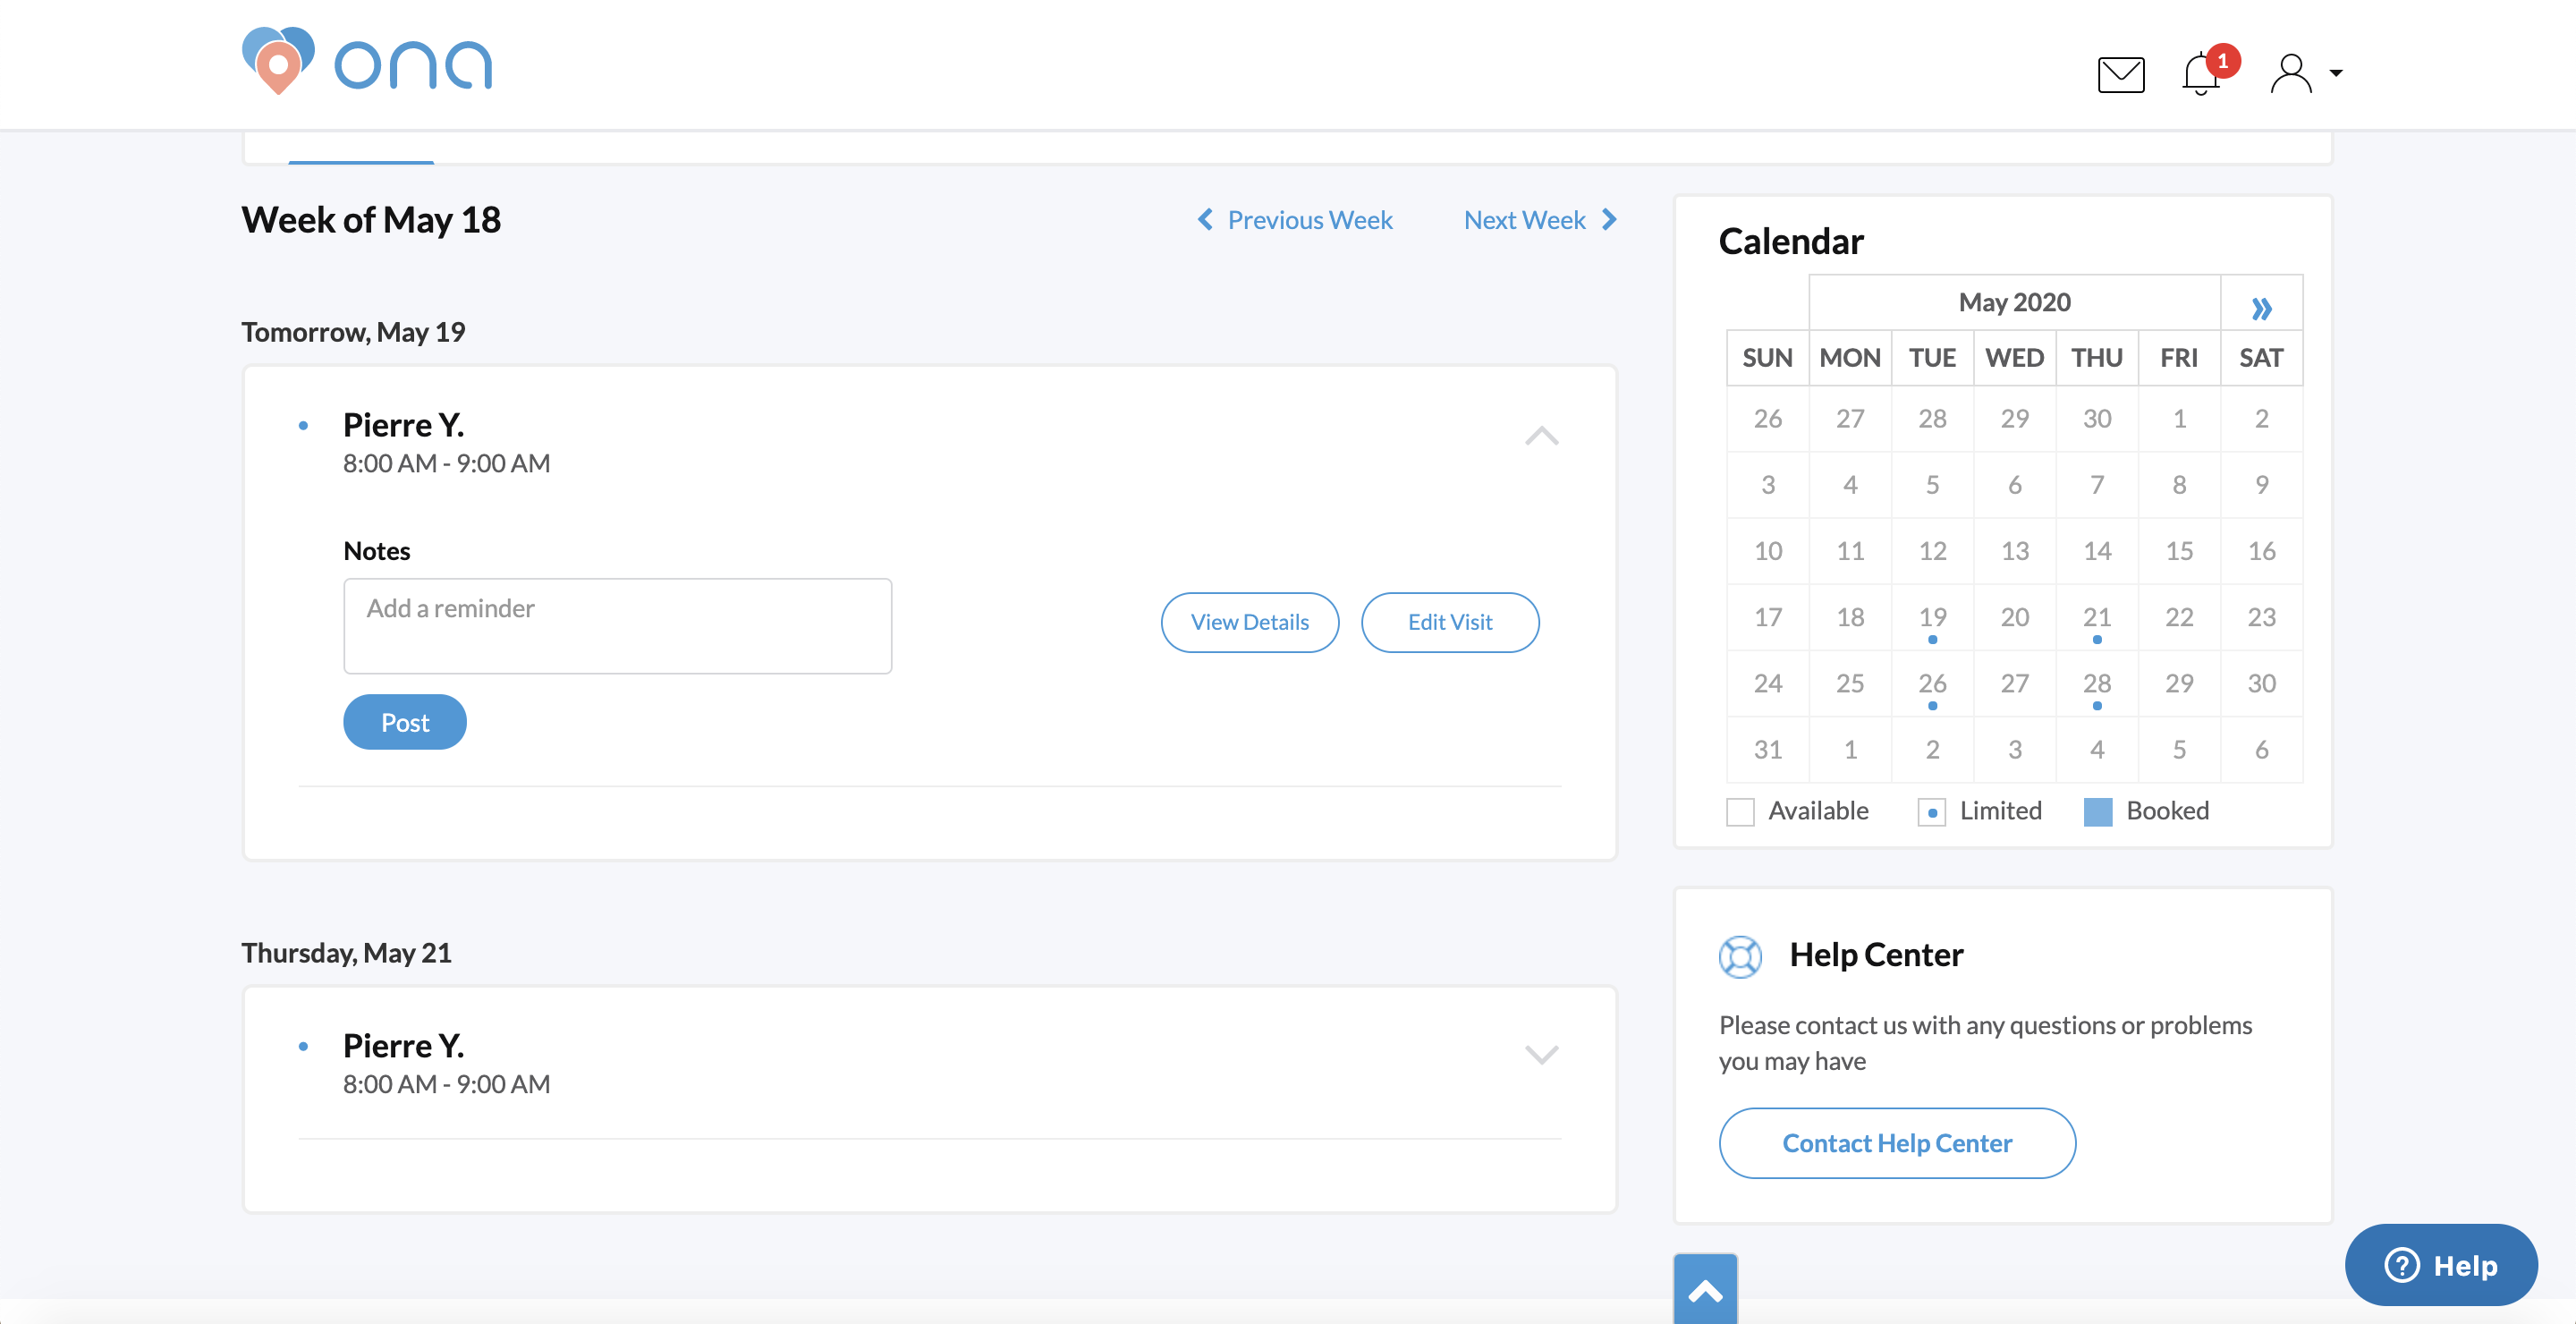Expand the May 21 Pierre Y. visit

point(1541,1054)
